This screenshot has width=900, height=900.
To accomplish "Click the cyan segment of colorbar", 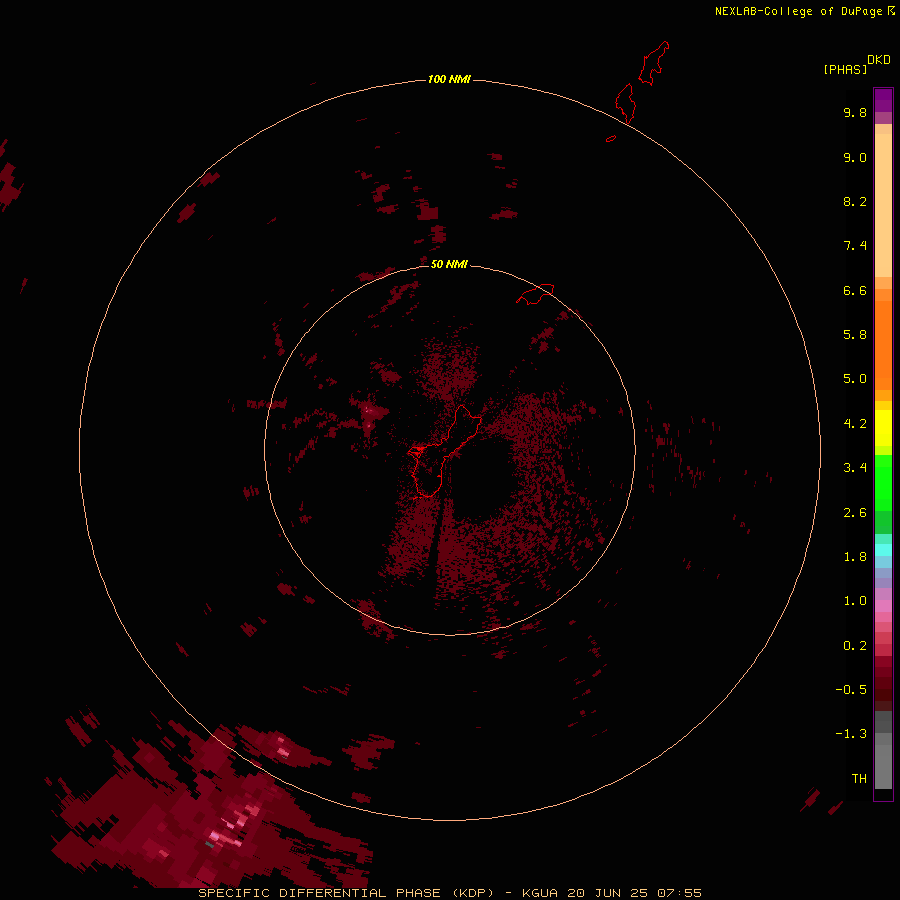I will pos(883,550).
